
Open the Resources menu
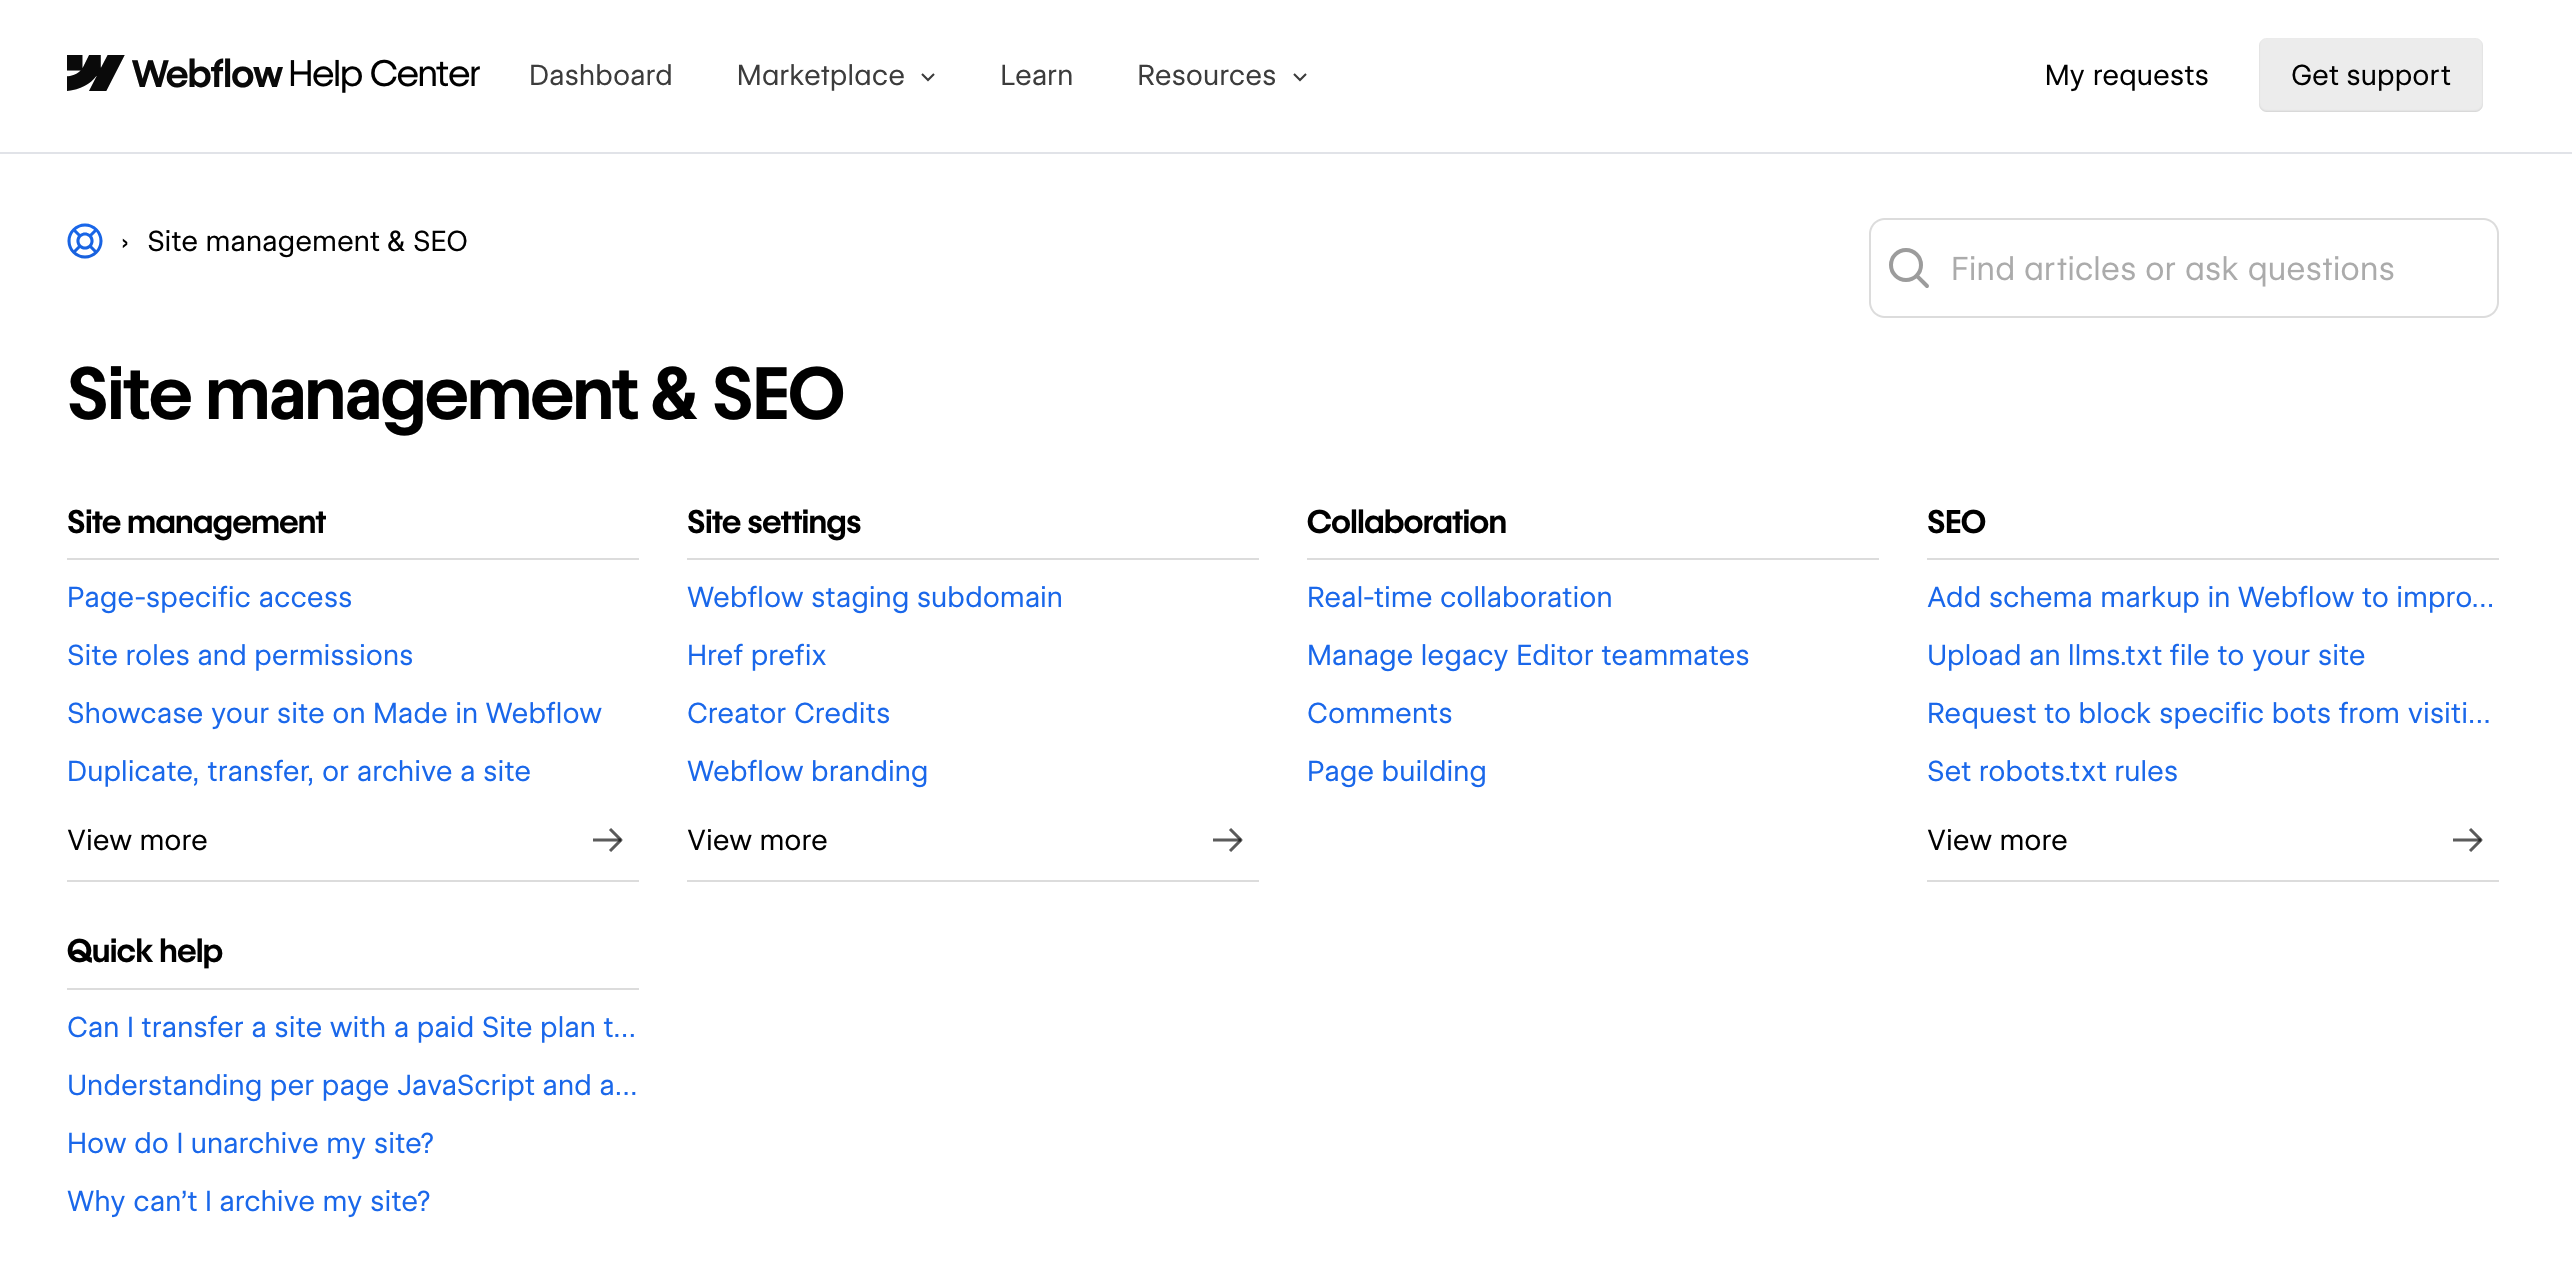click(1222, 75)
